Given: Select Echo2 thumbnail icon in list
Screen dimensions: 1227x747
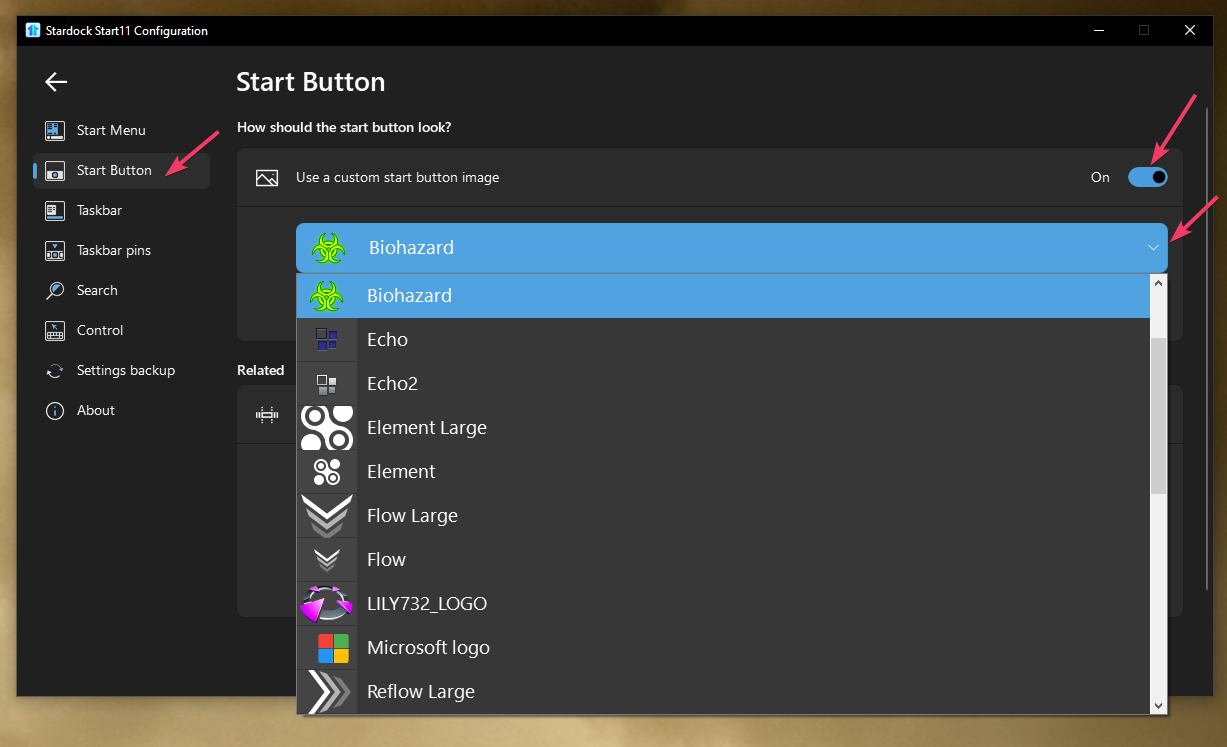Looking at the screenshot, I should pyautogui.click(x=327, y=384).
